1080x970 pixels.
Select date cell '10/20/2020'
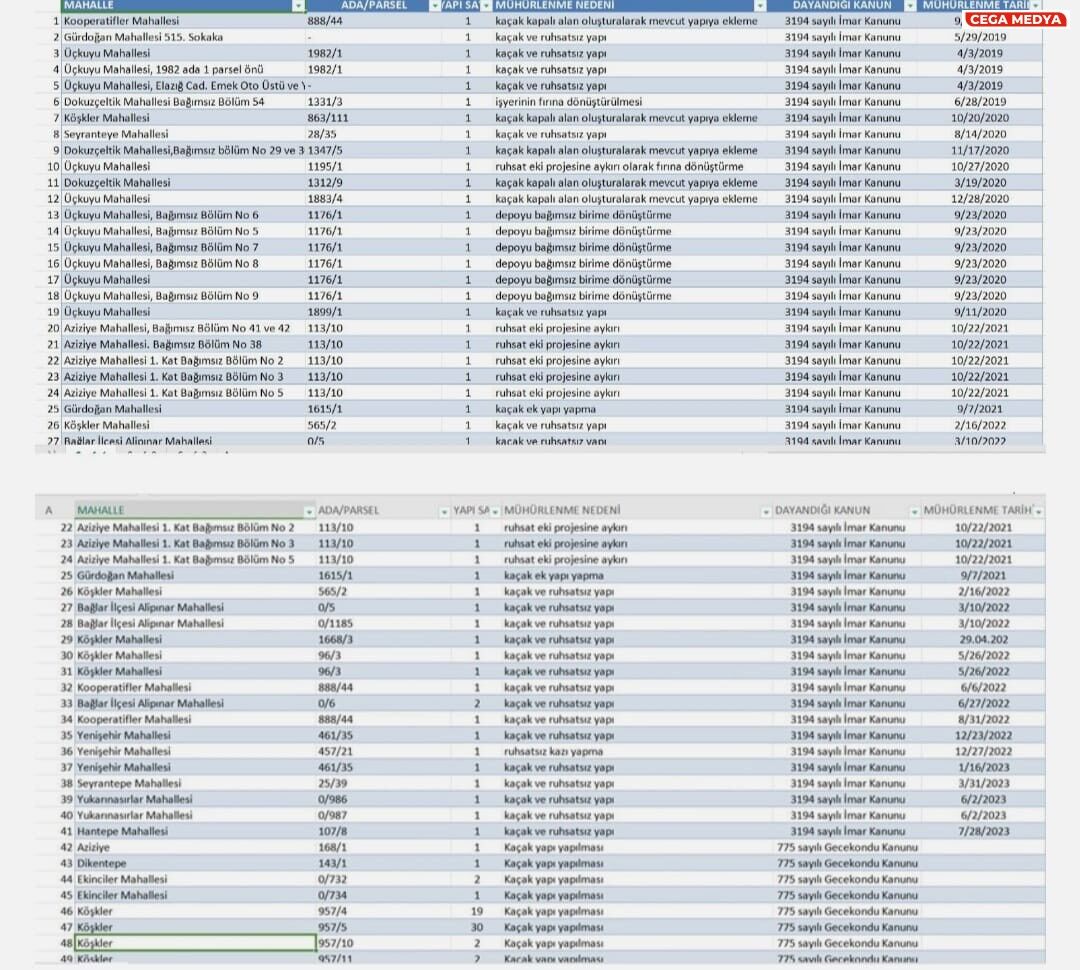pos(980,118)
